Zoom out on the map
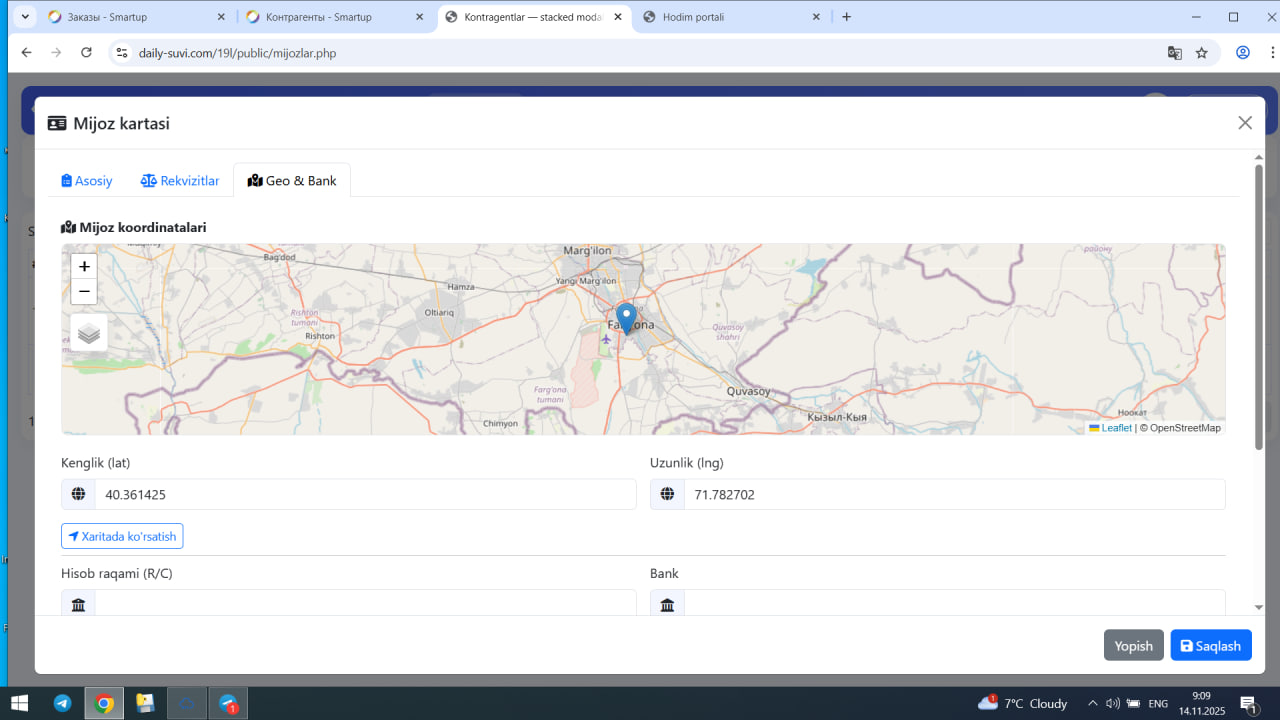Image resolution: width=1280 pixels, height=720 pixels. (85, 292)
